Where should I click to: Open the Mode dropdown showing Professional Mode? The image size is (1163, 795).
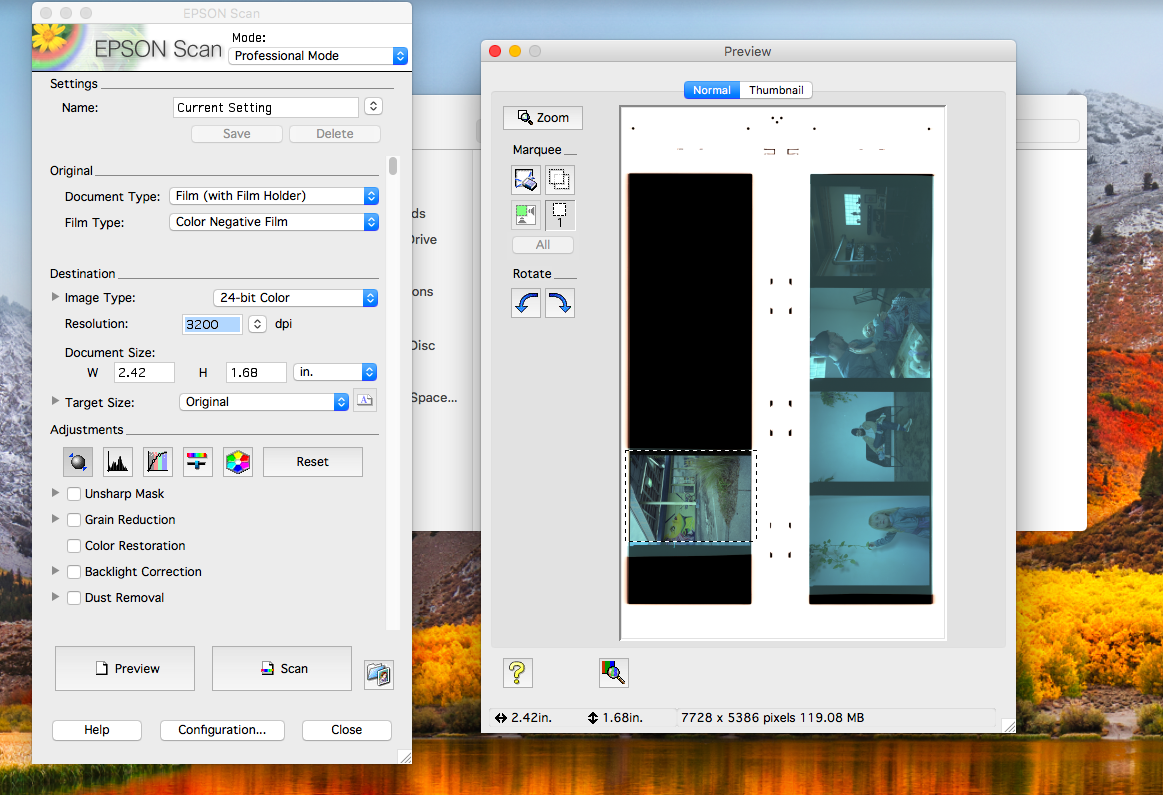coord(318,56)
